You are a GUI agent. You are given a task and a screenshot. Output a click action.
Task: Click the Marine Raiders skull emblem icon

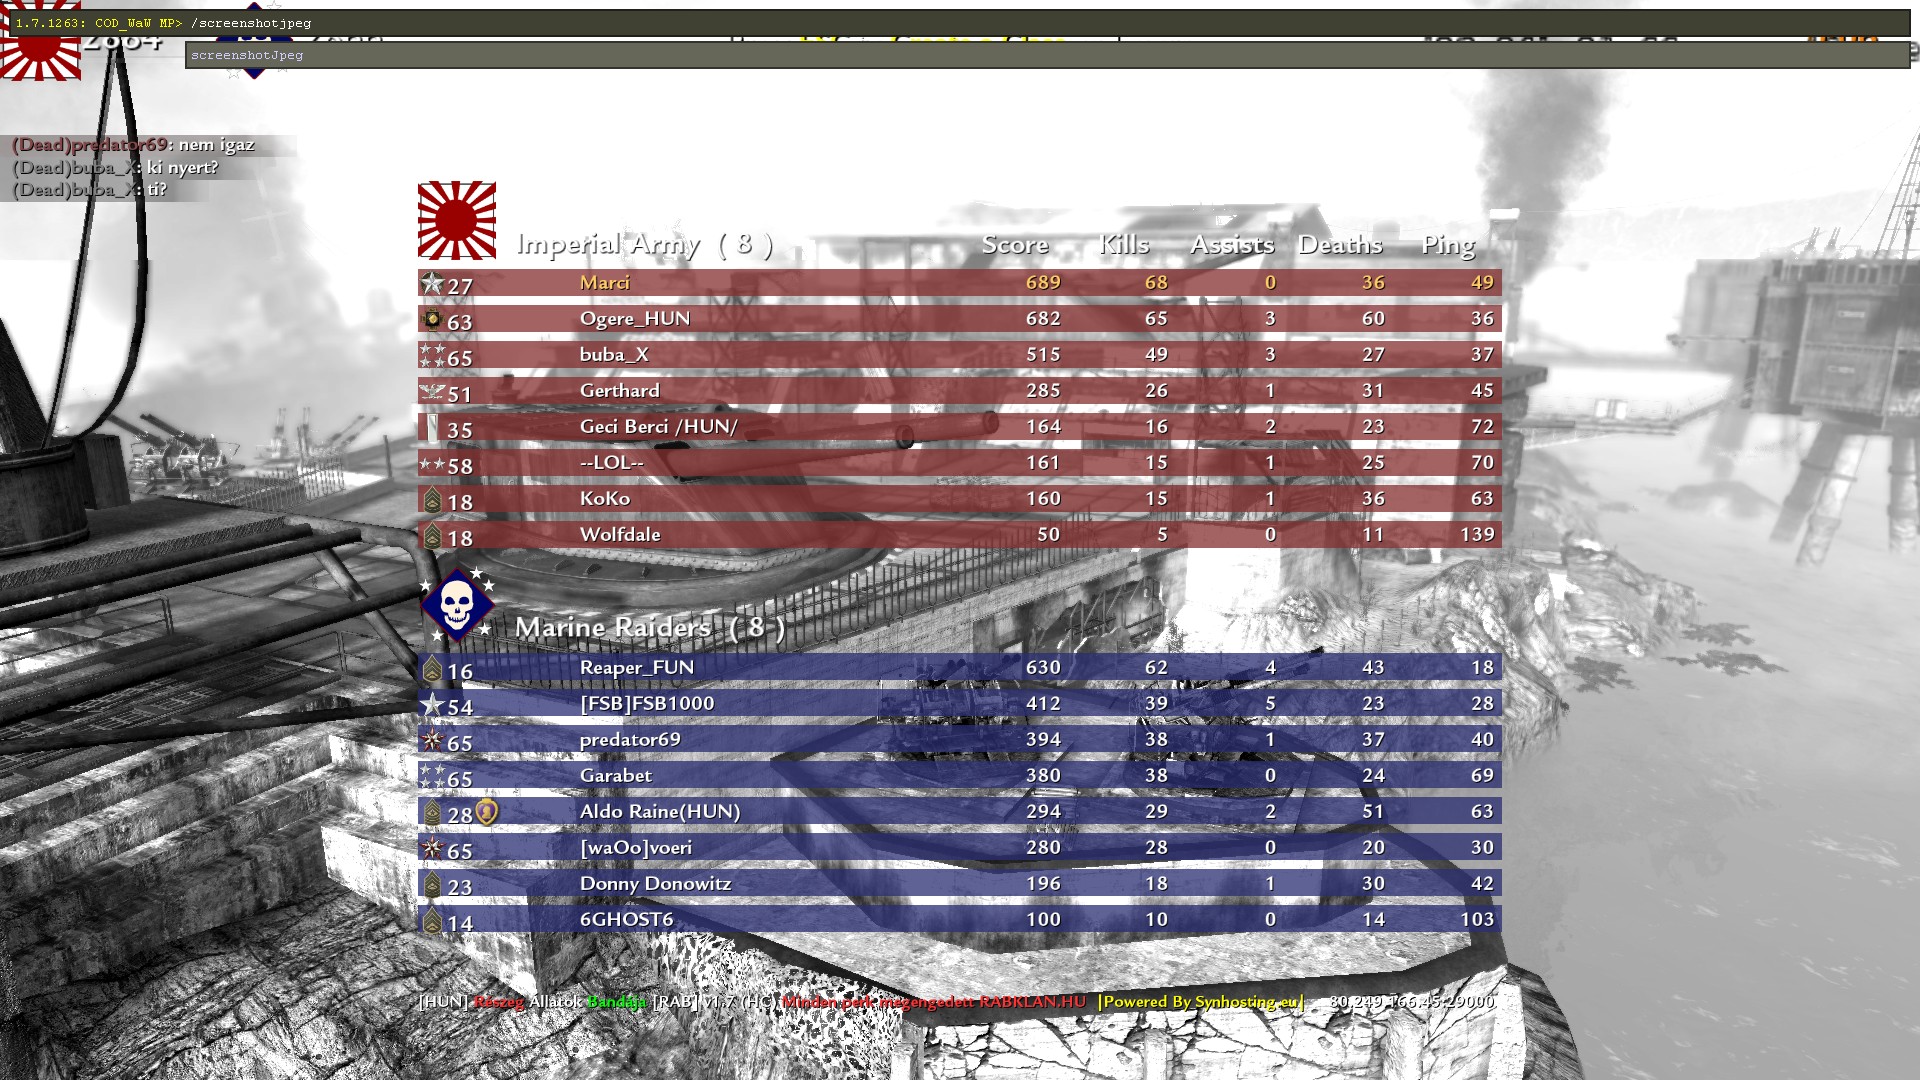coord(456,605)
